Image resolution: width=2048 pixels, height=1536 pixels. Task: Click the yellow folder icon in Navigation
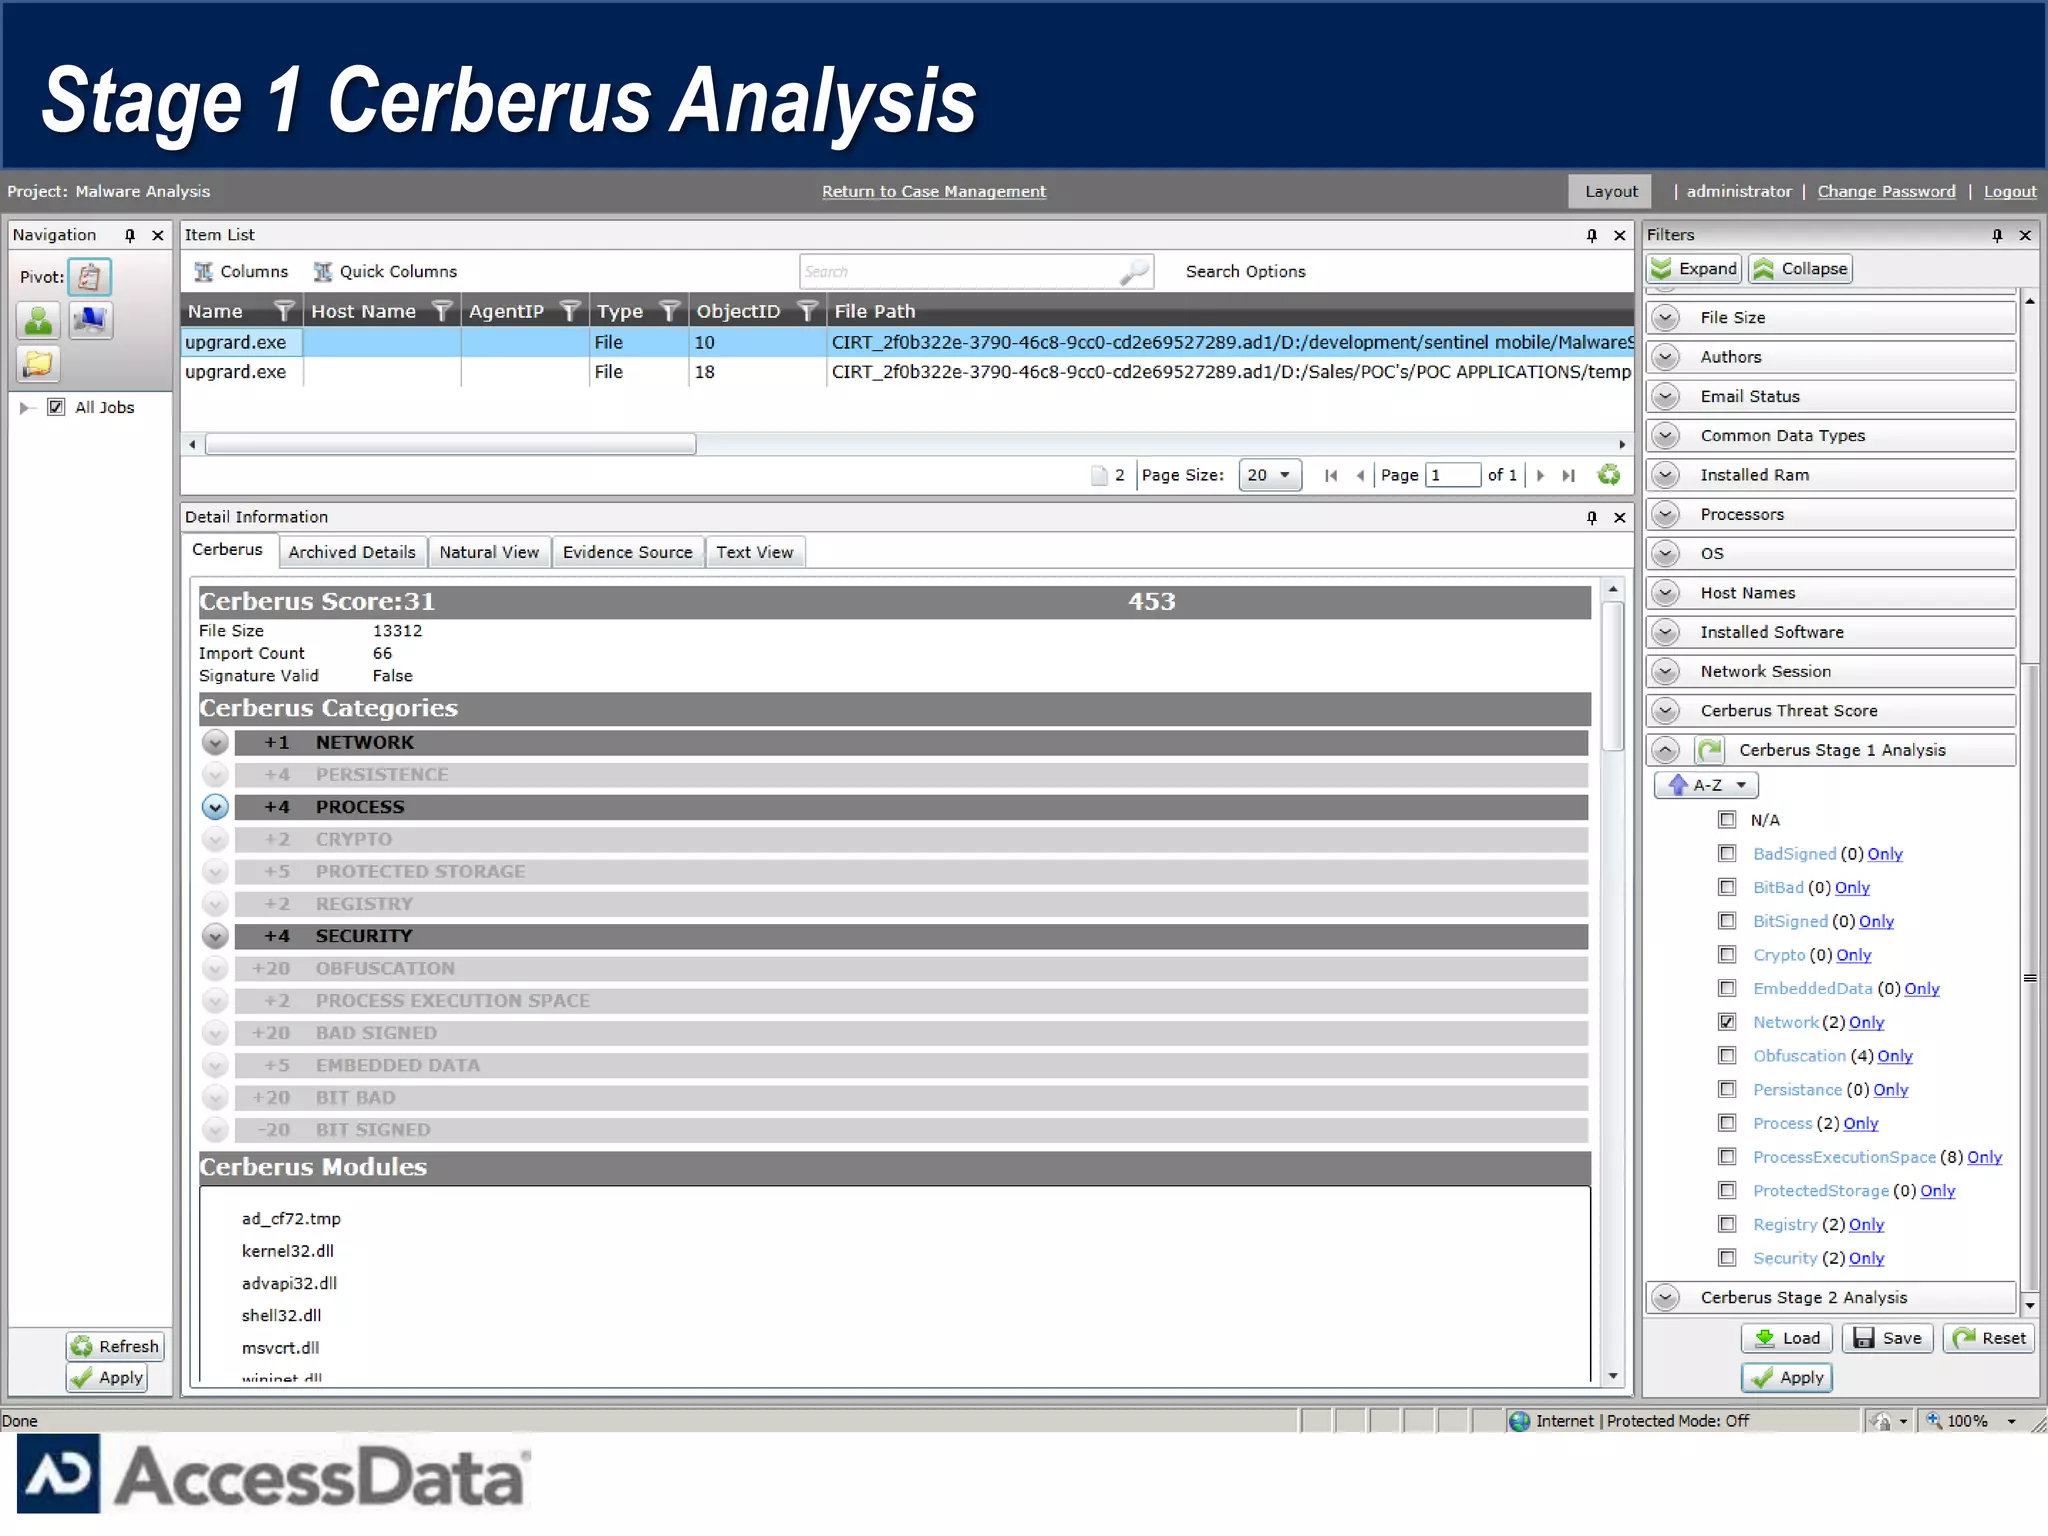coord(38,364)
